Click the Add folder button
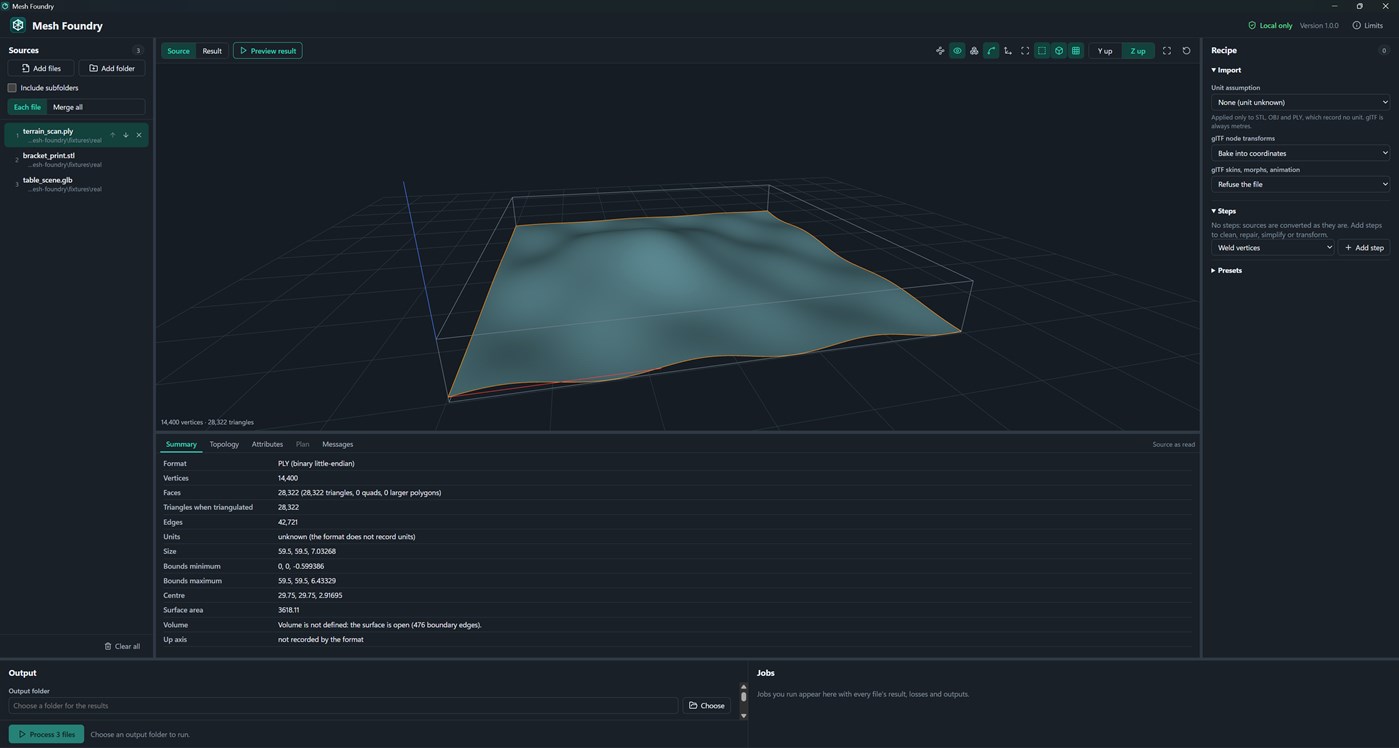This screenshot has width=1399, height=748. point(112,68)
